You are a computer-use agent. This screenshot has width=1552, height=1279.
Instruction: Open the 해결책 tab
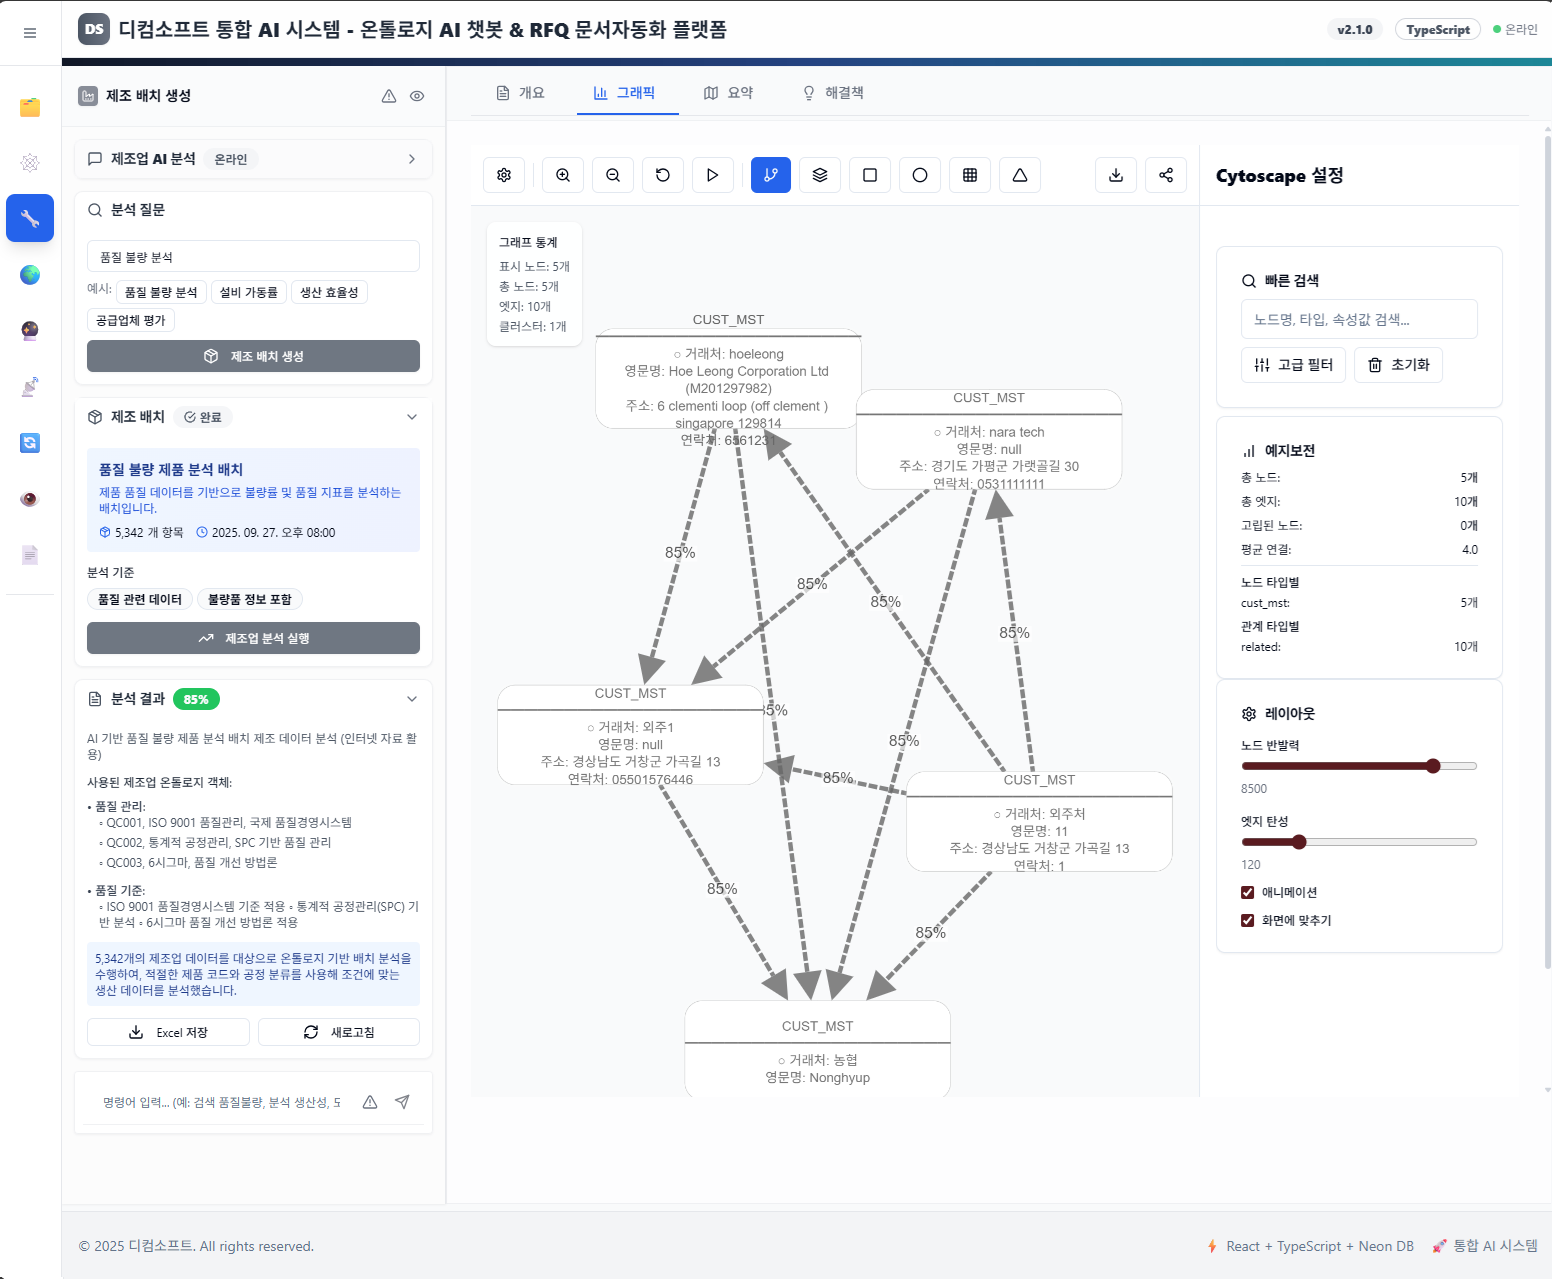click(x=833, y=93)
